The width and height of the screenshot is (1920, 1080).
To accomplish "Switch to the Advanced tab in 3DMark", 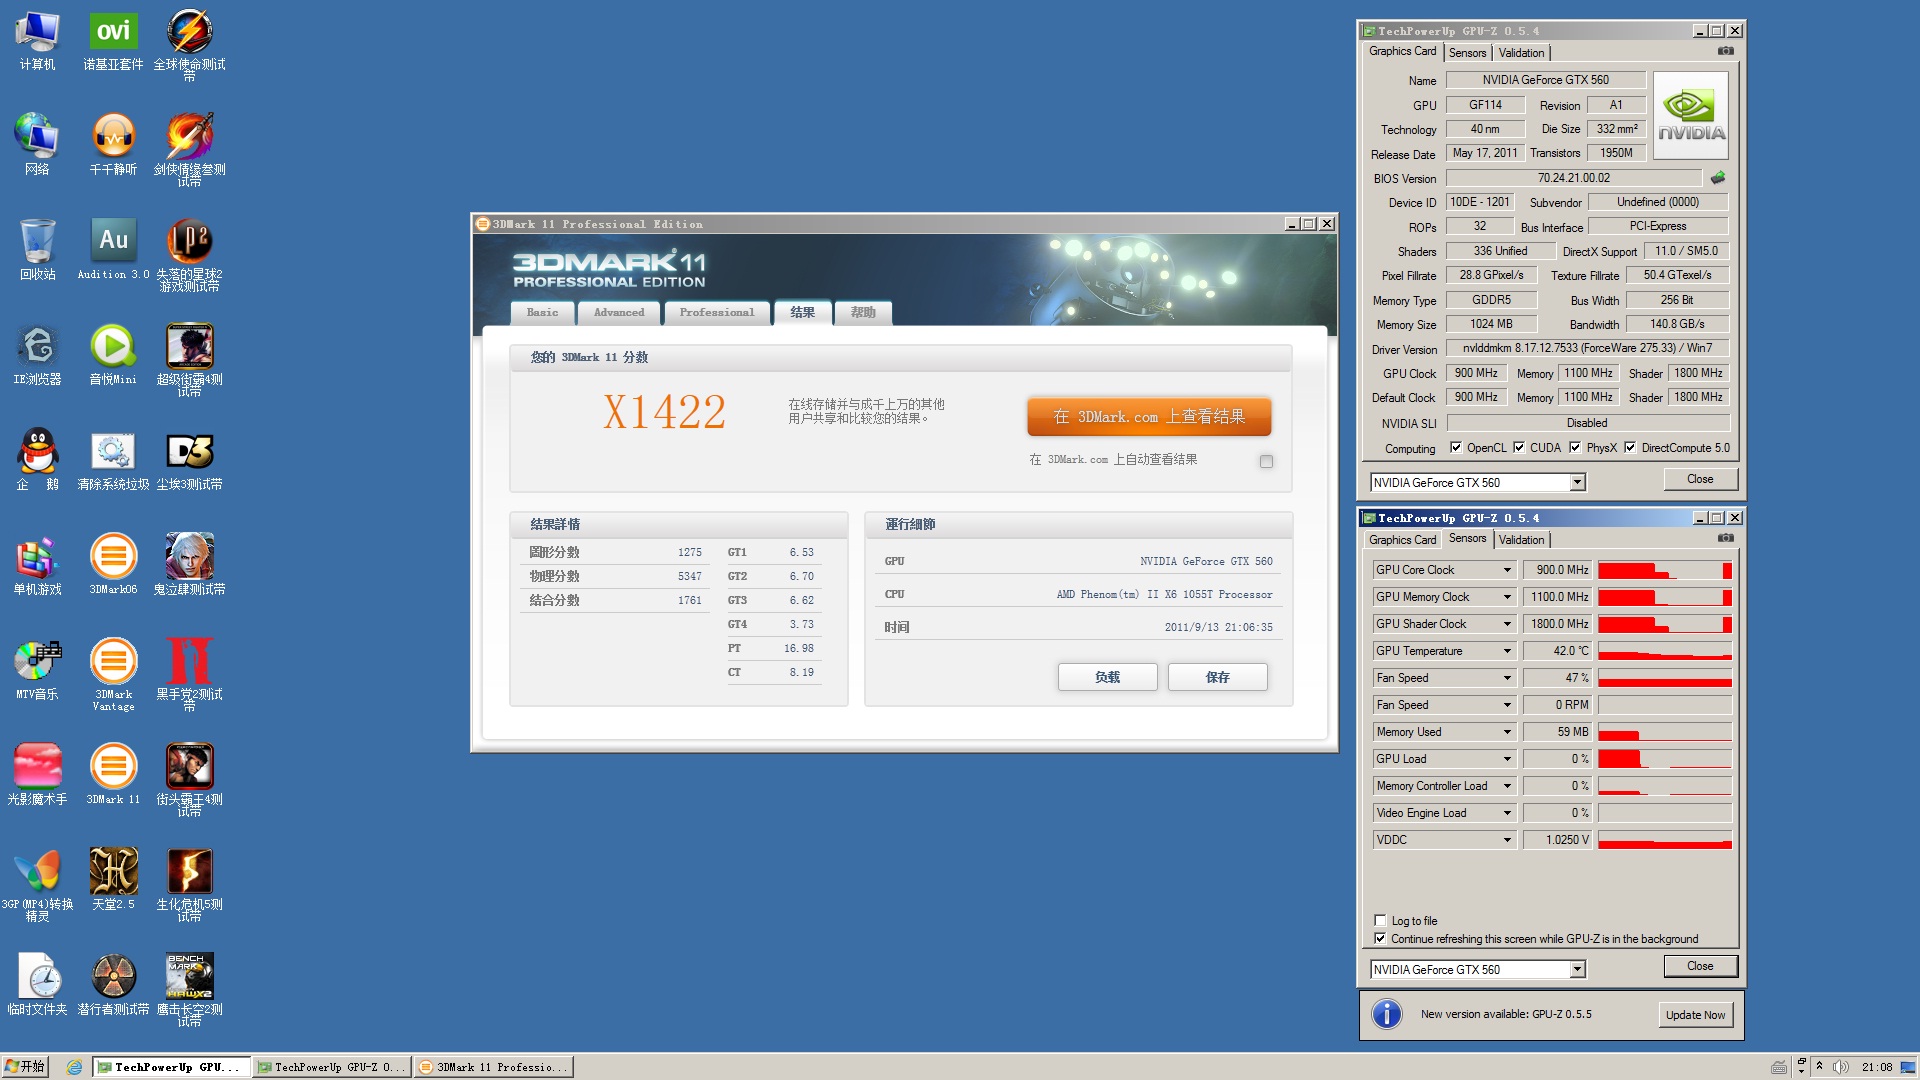I will [619, 313].
